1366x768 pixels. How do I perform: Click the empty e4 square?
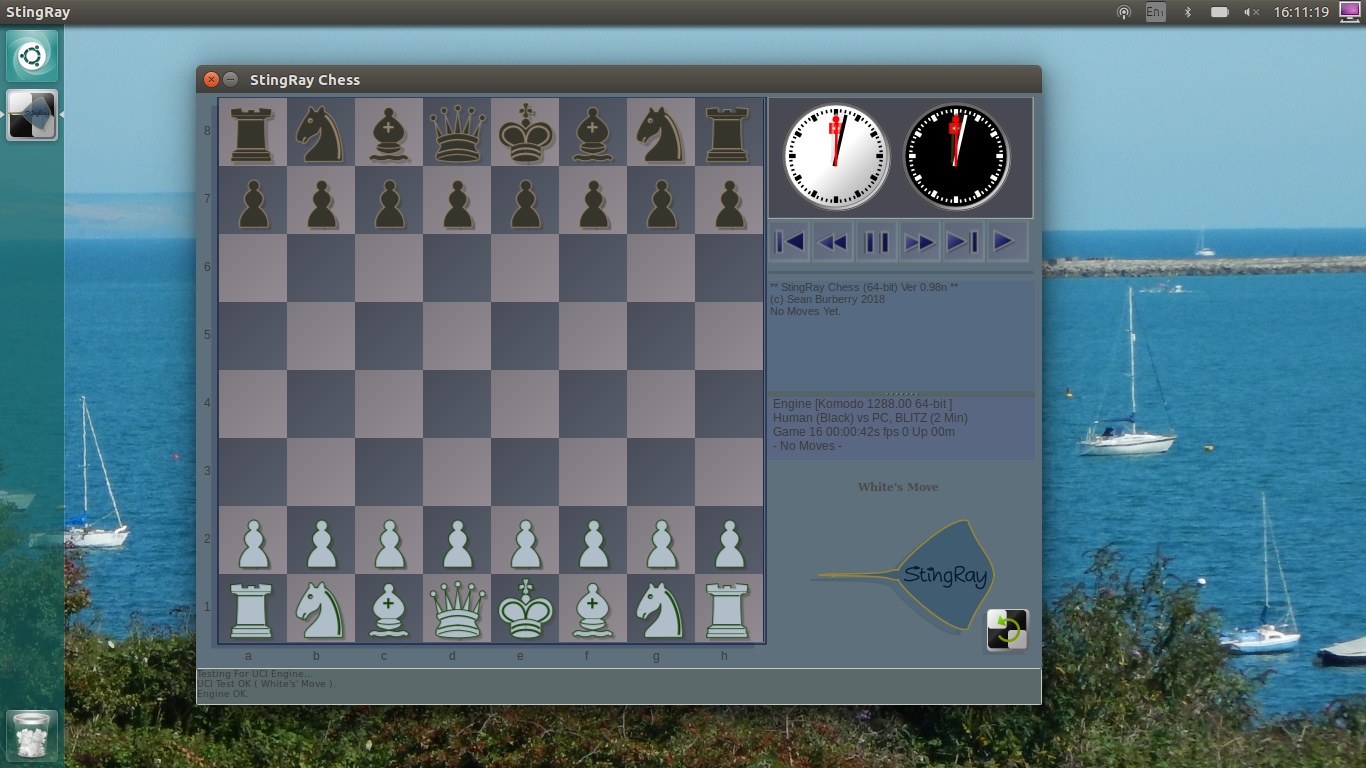point(525,404)
